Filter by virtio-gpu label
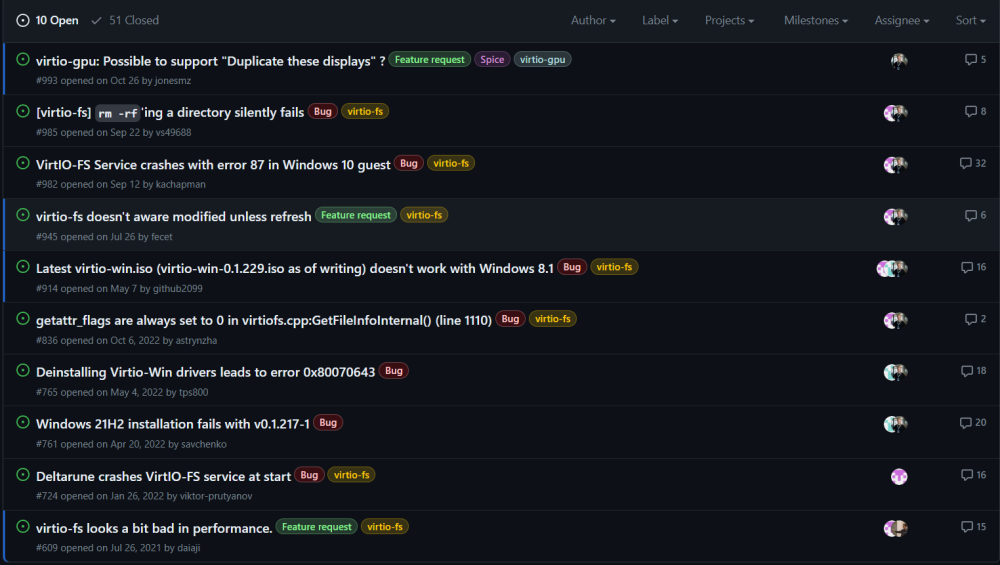Viewport: 1000px width, 565px height. (543, 59)
